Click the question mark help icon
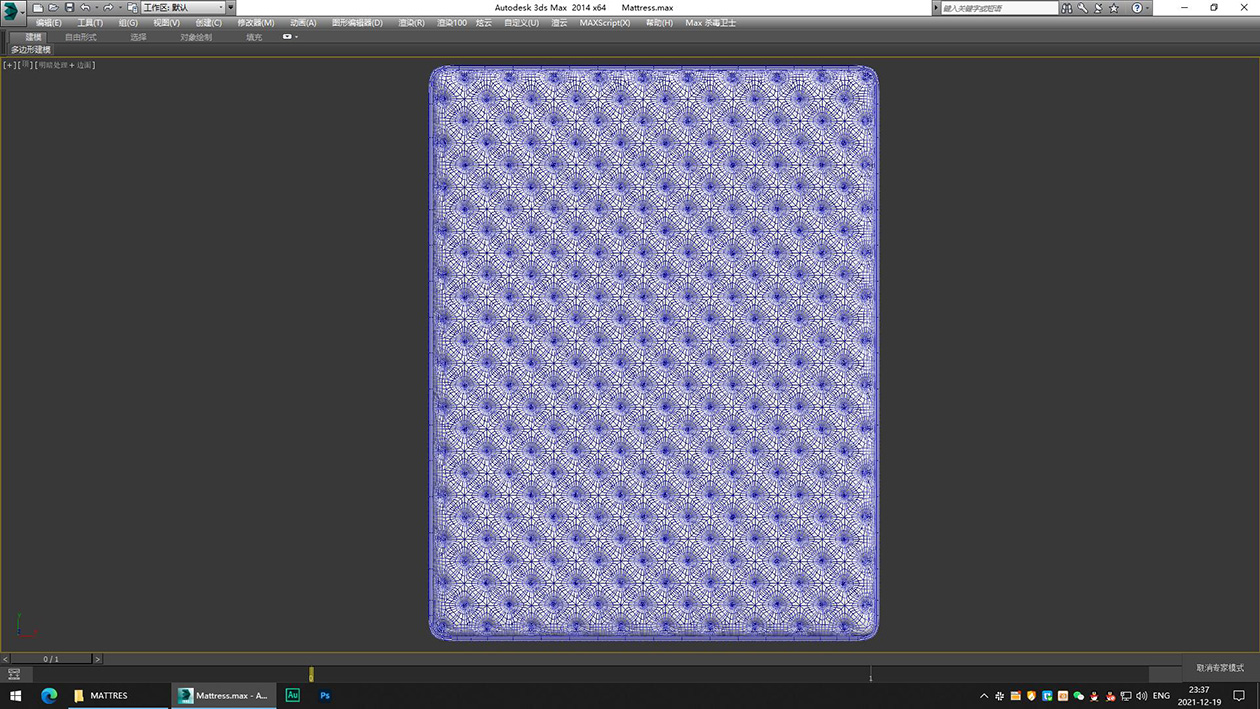Viewport: 1260px width, 709px height. [1137, 8]
